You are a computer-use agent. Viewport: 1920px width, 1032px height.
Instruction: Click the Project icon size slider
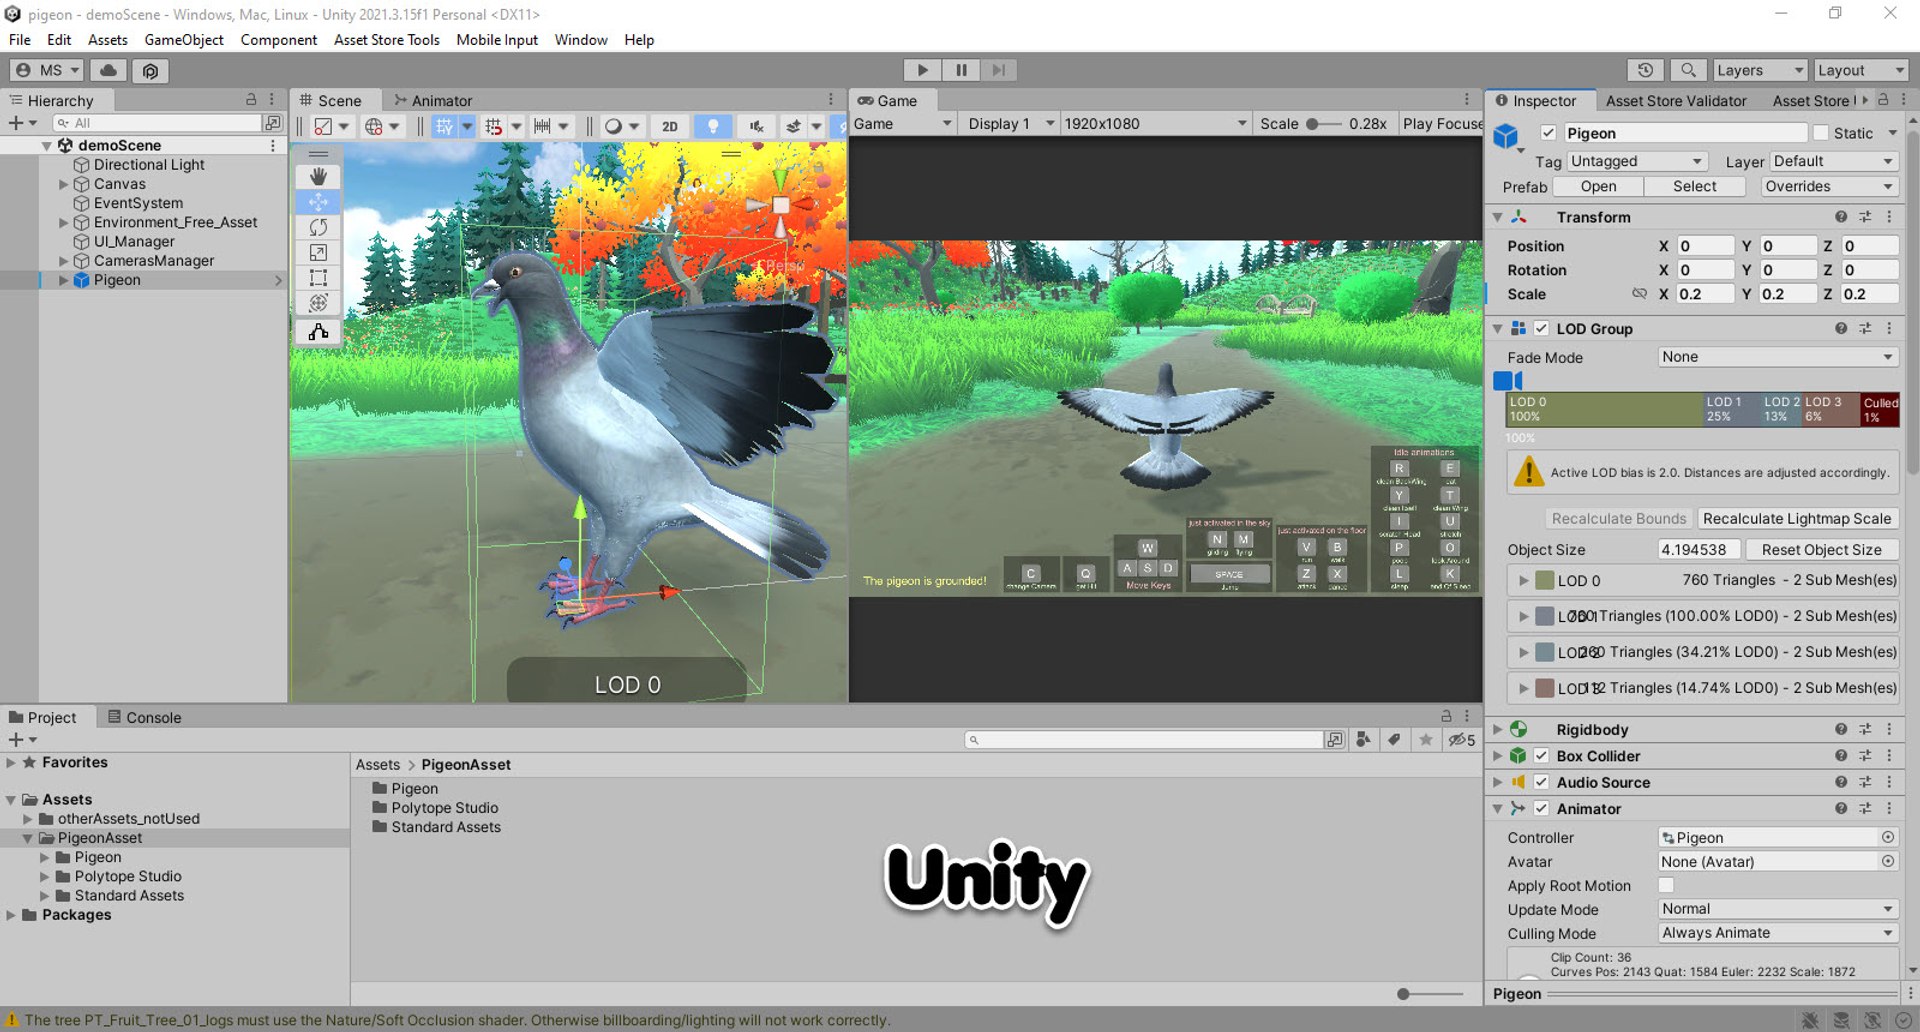tap(1430, 994)
